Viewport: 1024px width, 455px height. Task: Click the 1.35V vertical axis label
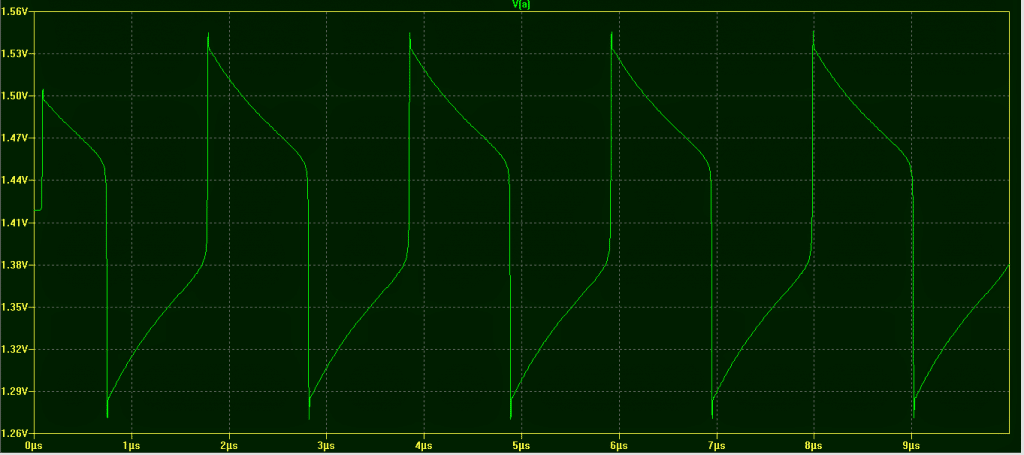pyautogui.click(x=16, y=307)
